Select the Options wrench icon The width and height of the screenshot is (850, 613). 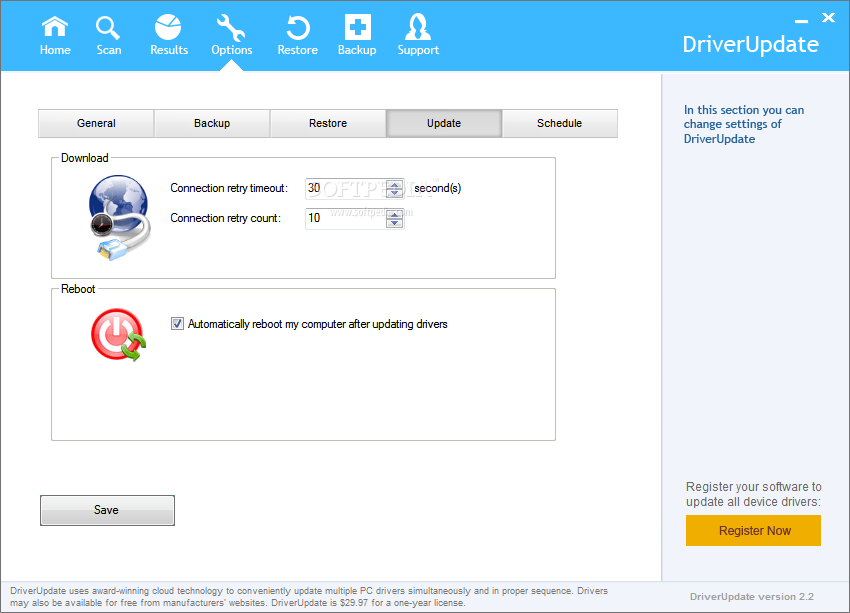click(x=231, y=28)
